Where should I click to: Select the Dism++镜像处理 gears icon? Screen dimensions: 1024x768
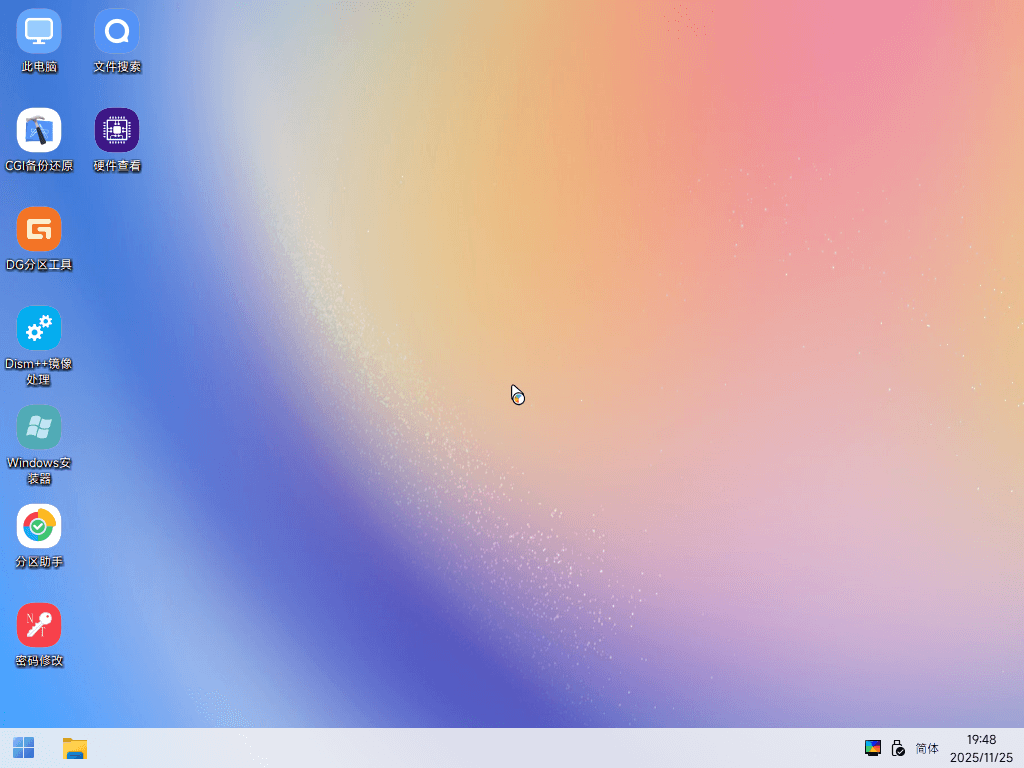click(39, 328)
